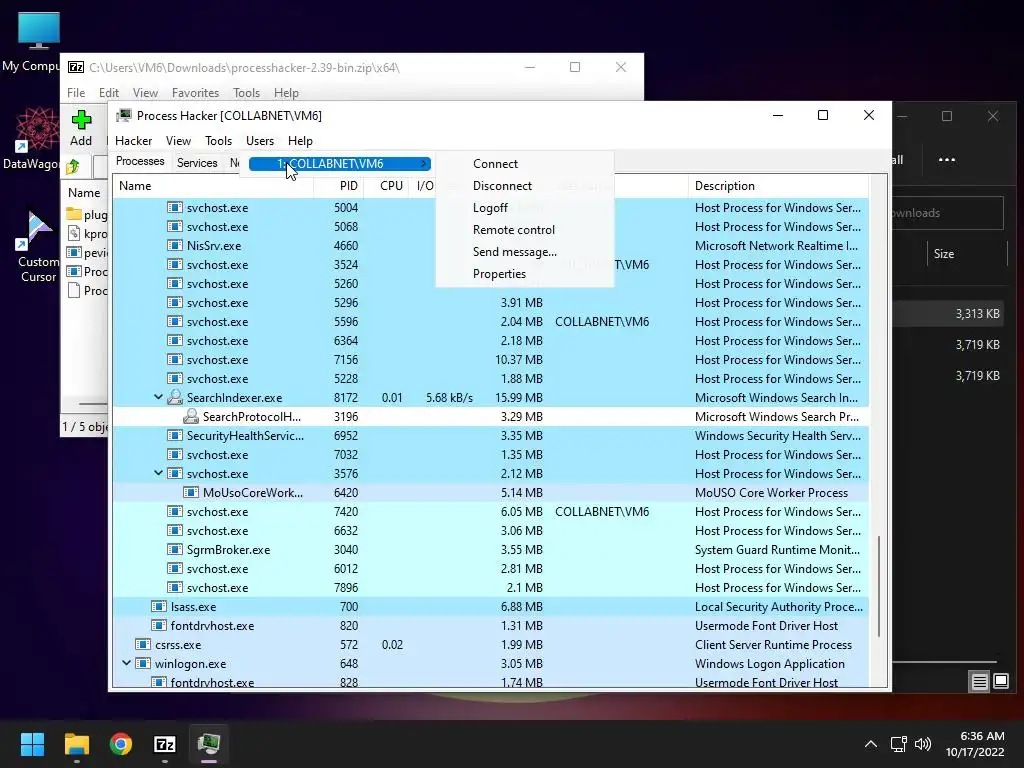1024x768 pixels.
Task: Sort by the Description column header
Action: [778, 186]
